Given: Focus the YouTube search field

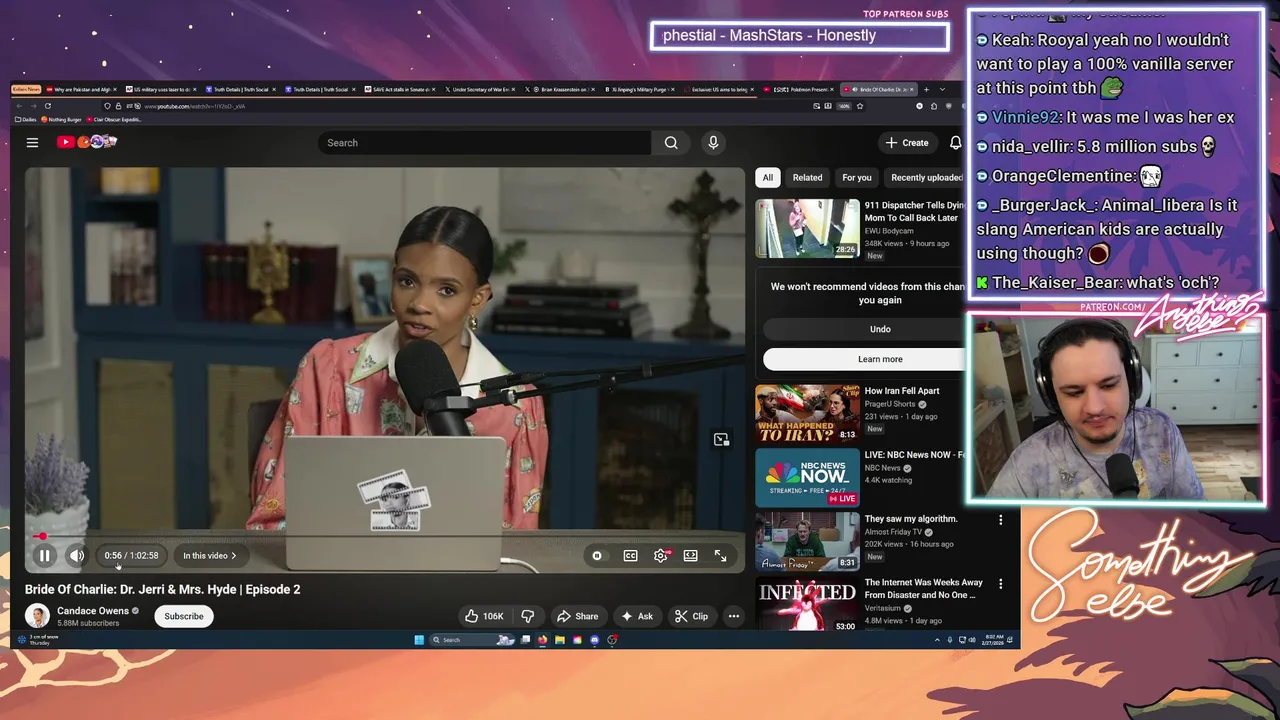Looking at the screenshot, I should coord(484,143).
